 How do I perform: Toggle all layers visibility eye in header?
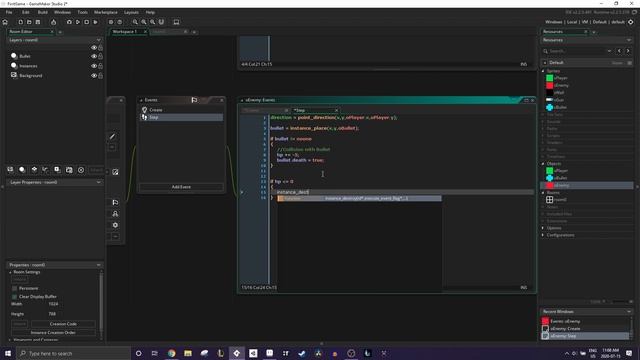[x=94, y=48]
